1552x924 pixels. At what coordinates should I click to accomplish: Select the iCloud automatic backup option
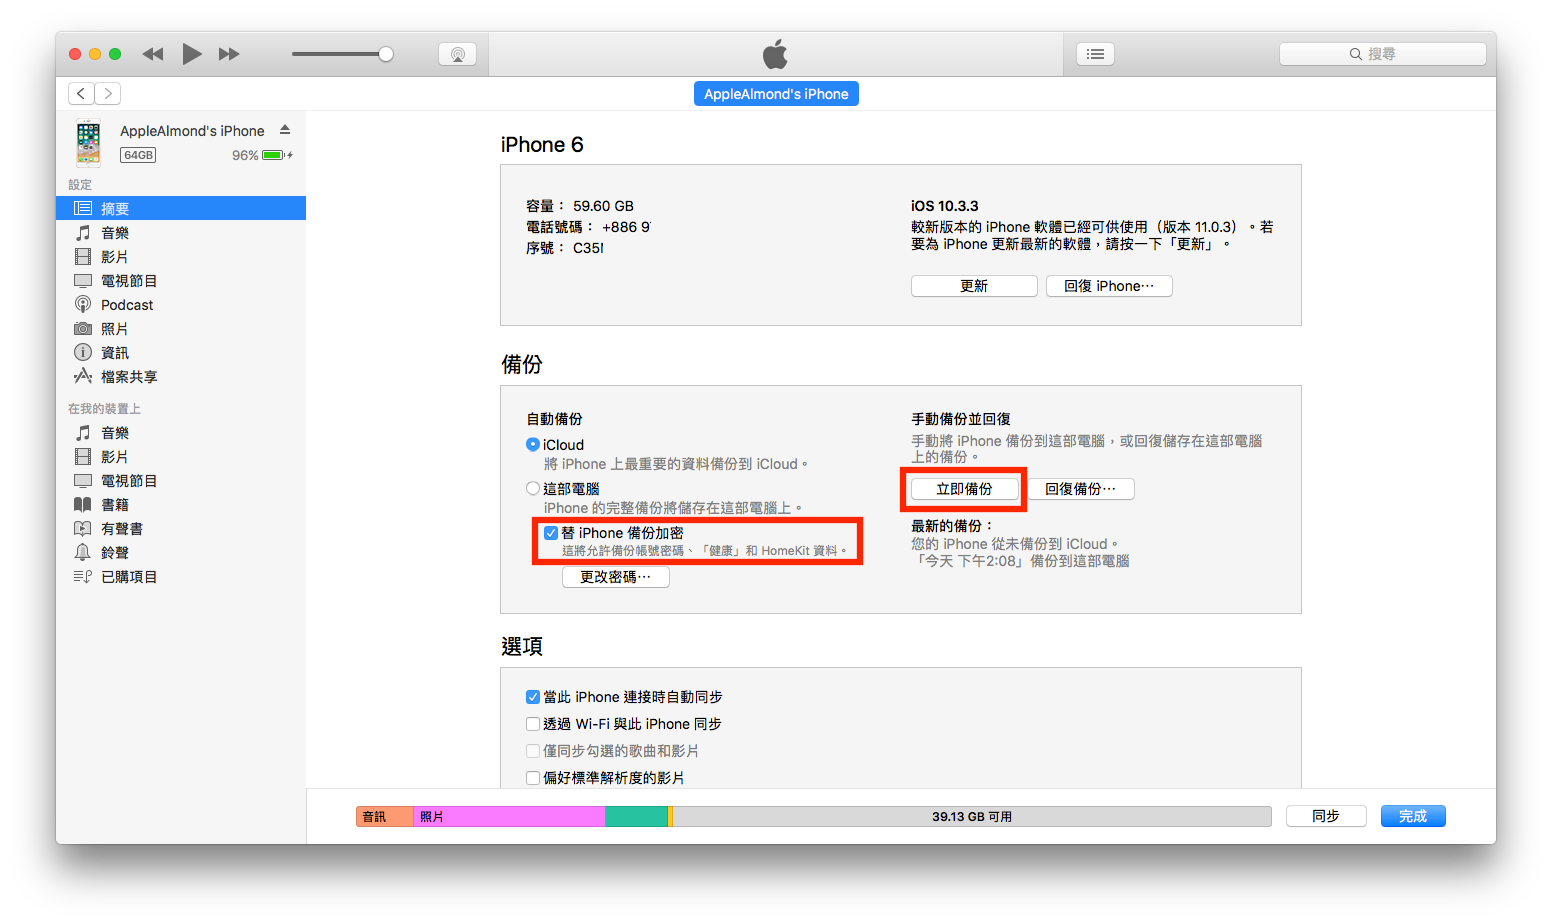[533, 445]
